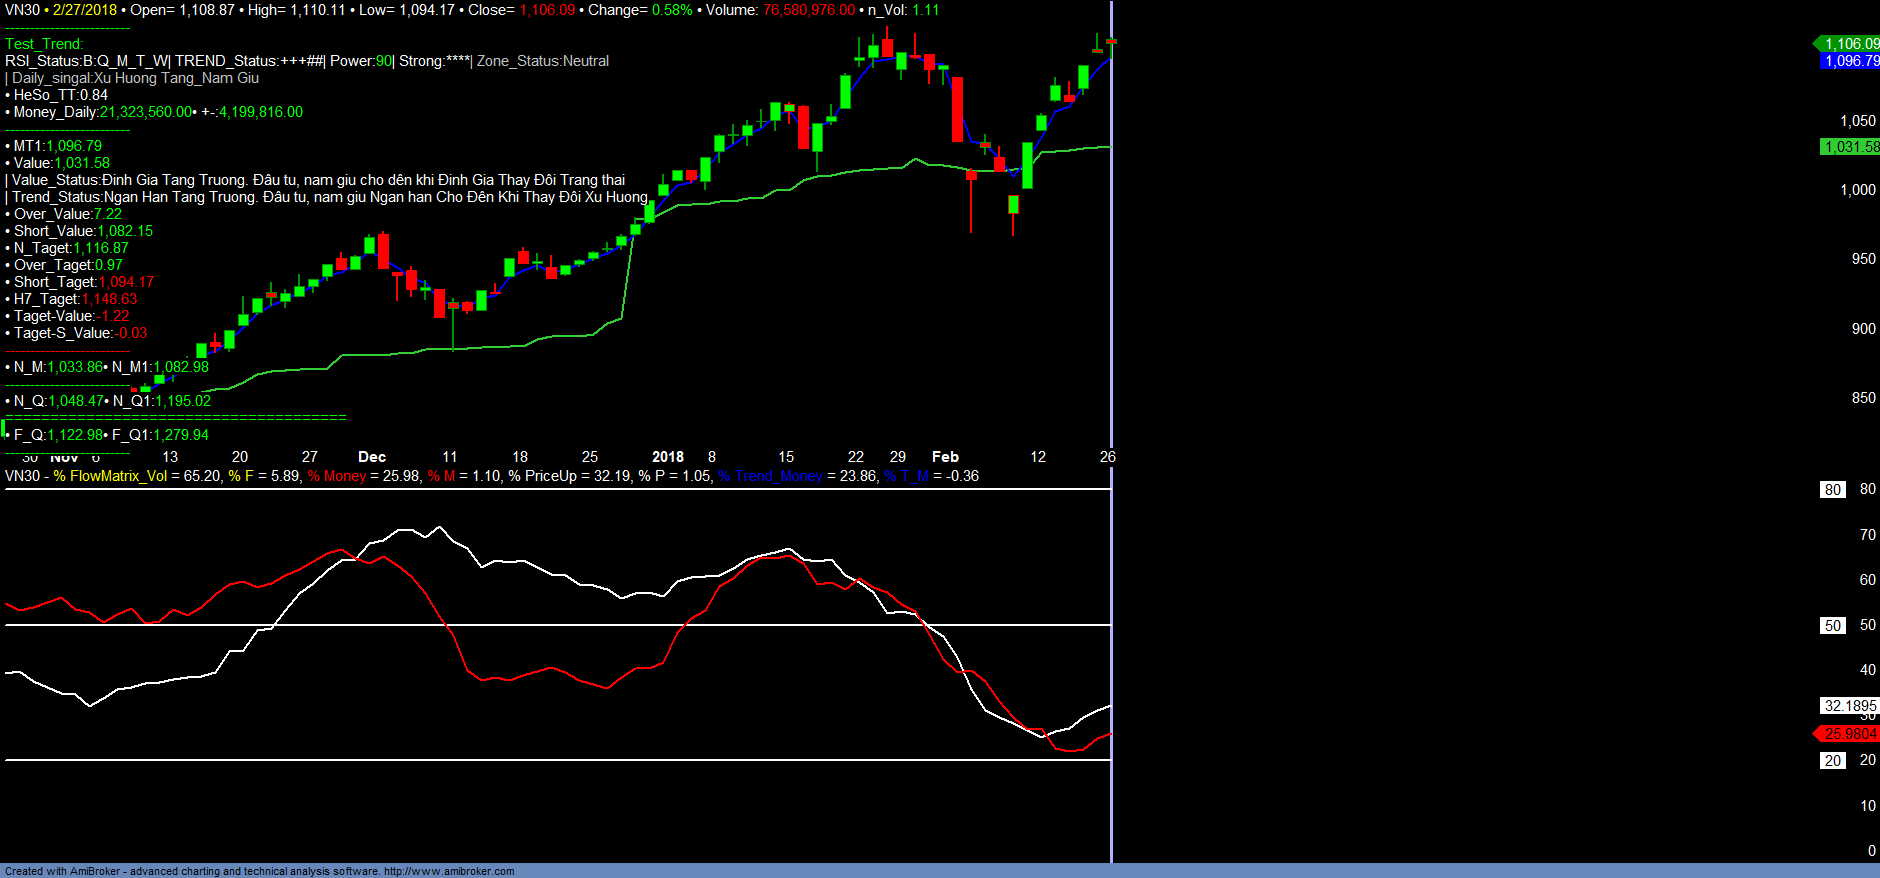The height and width of the screenshot is (878, 1880).
Task: Select the red 25.9804 Money value label
Action: [x=1849, y=734]
